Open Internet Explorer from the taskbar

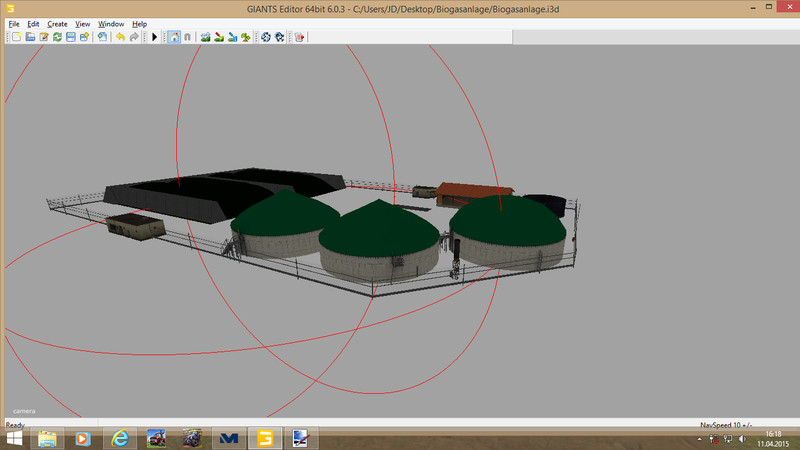(120, 438)
